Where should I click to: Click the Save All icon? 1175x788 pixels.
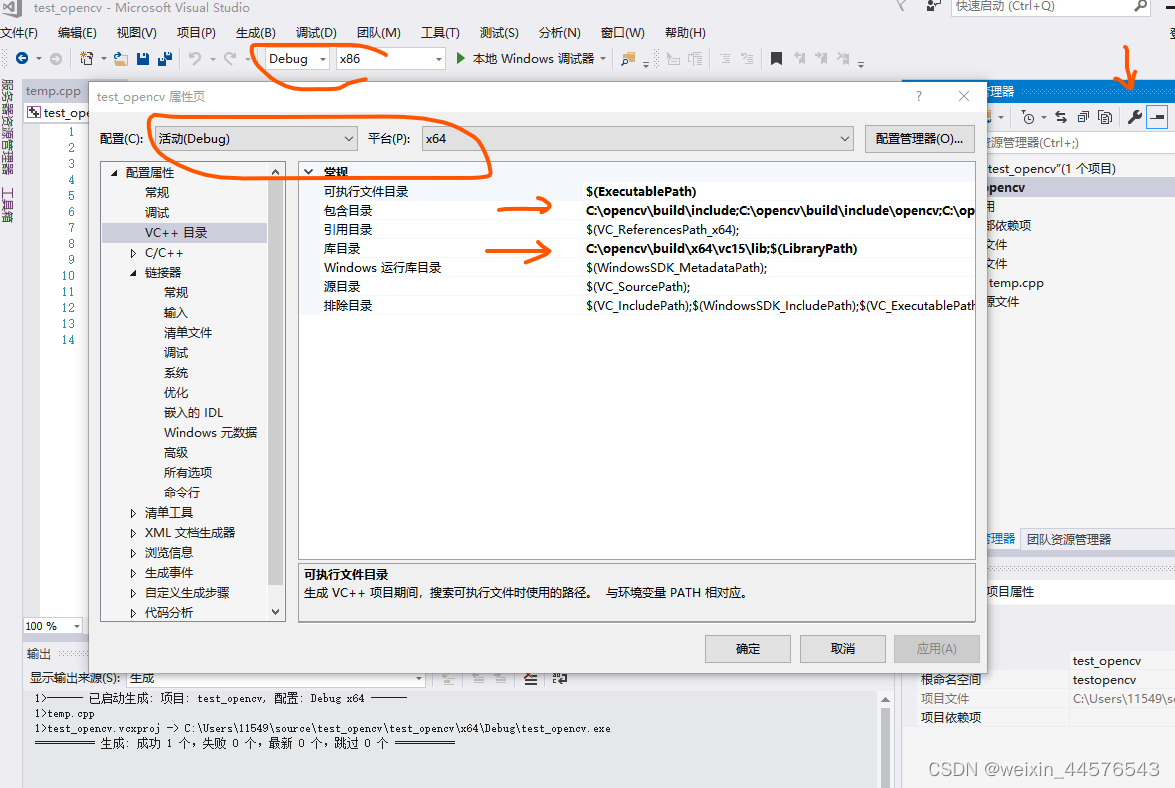click(x=165, y=58)
